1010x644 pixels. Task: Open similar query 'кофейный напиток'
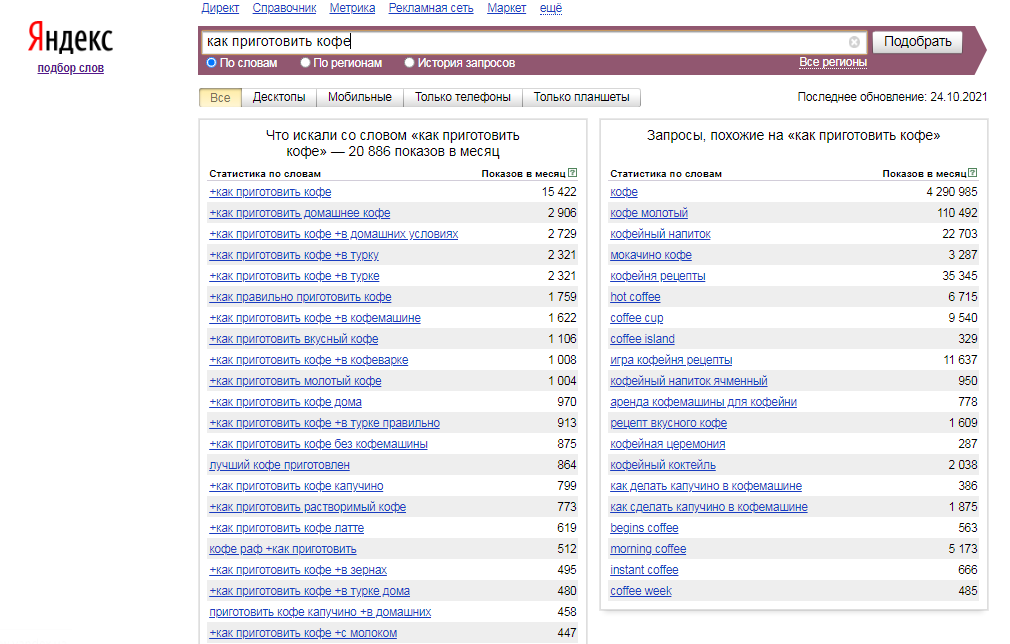coord(660,234)
